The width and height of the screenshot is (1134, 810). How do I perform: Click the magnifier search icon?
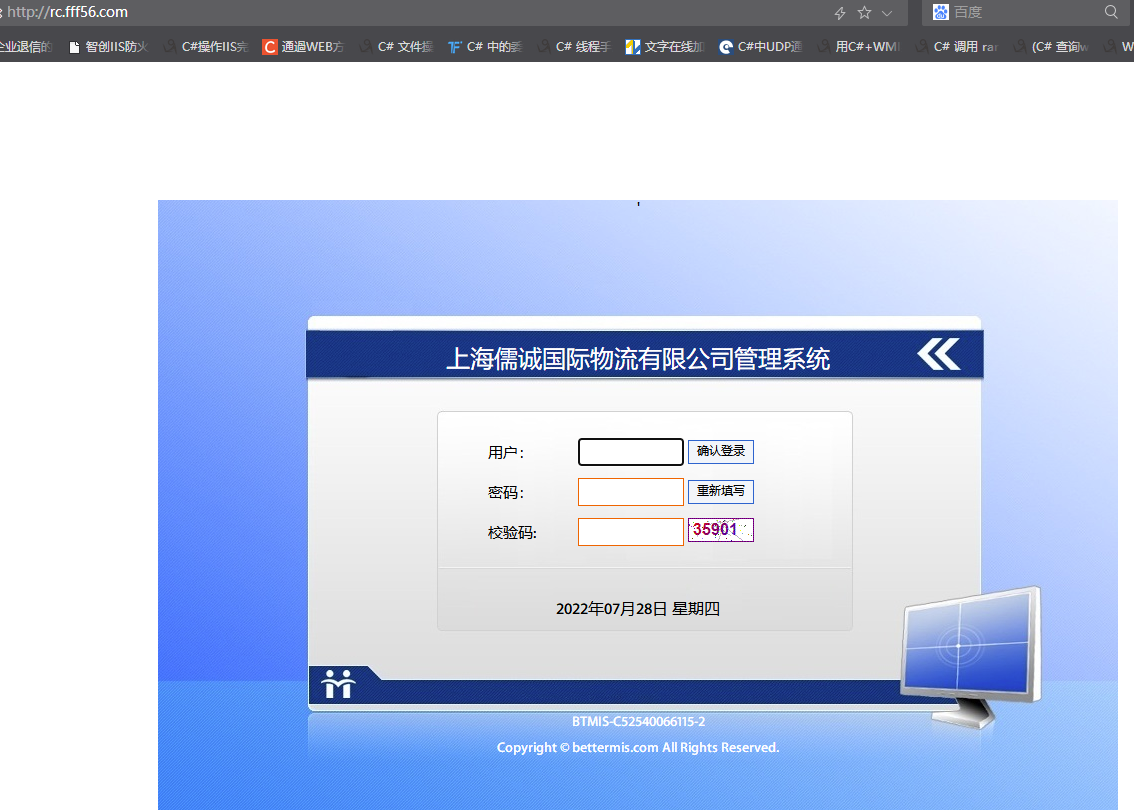1109,12
